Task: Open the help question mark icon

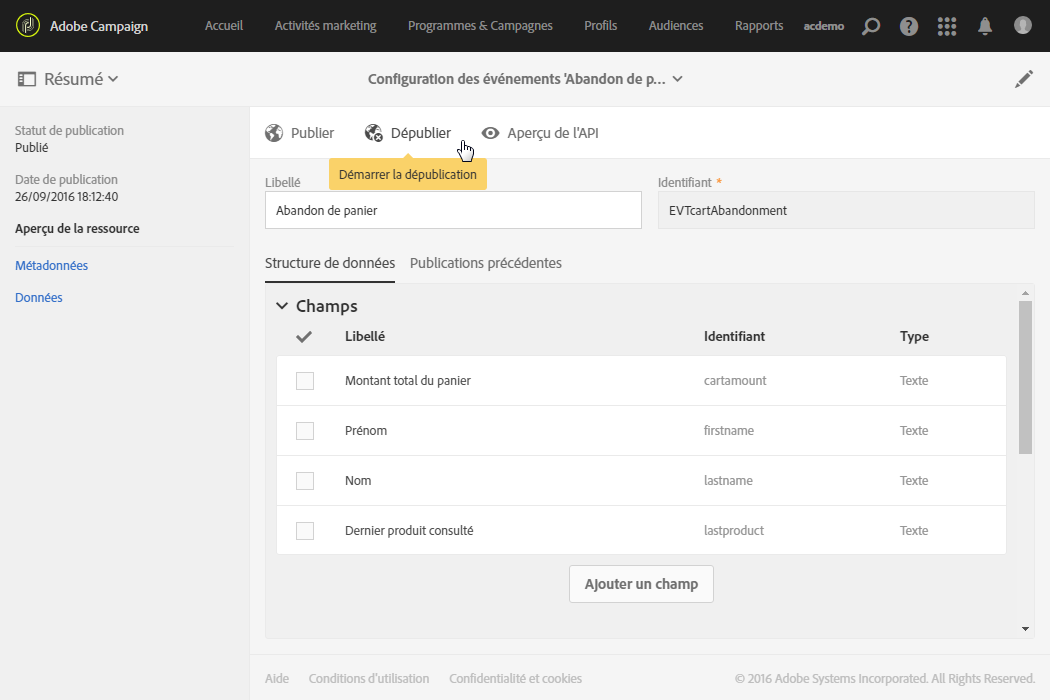Action: 909,26
